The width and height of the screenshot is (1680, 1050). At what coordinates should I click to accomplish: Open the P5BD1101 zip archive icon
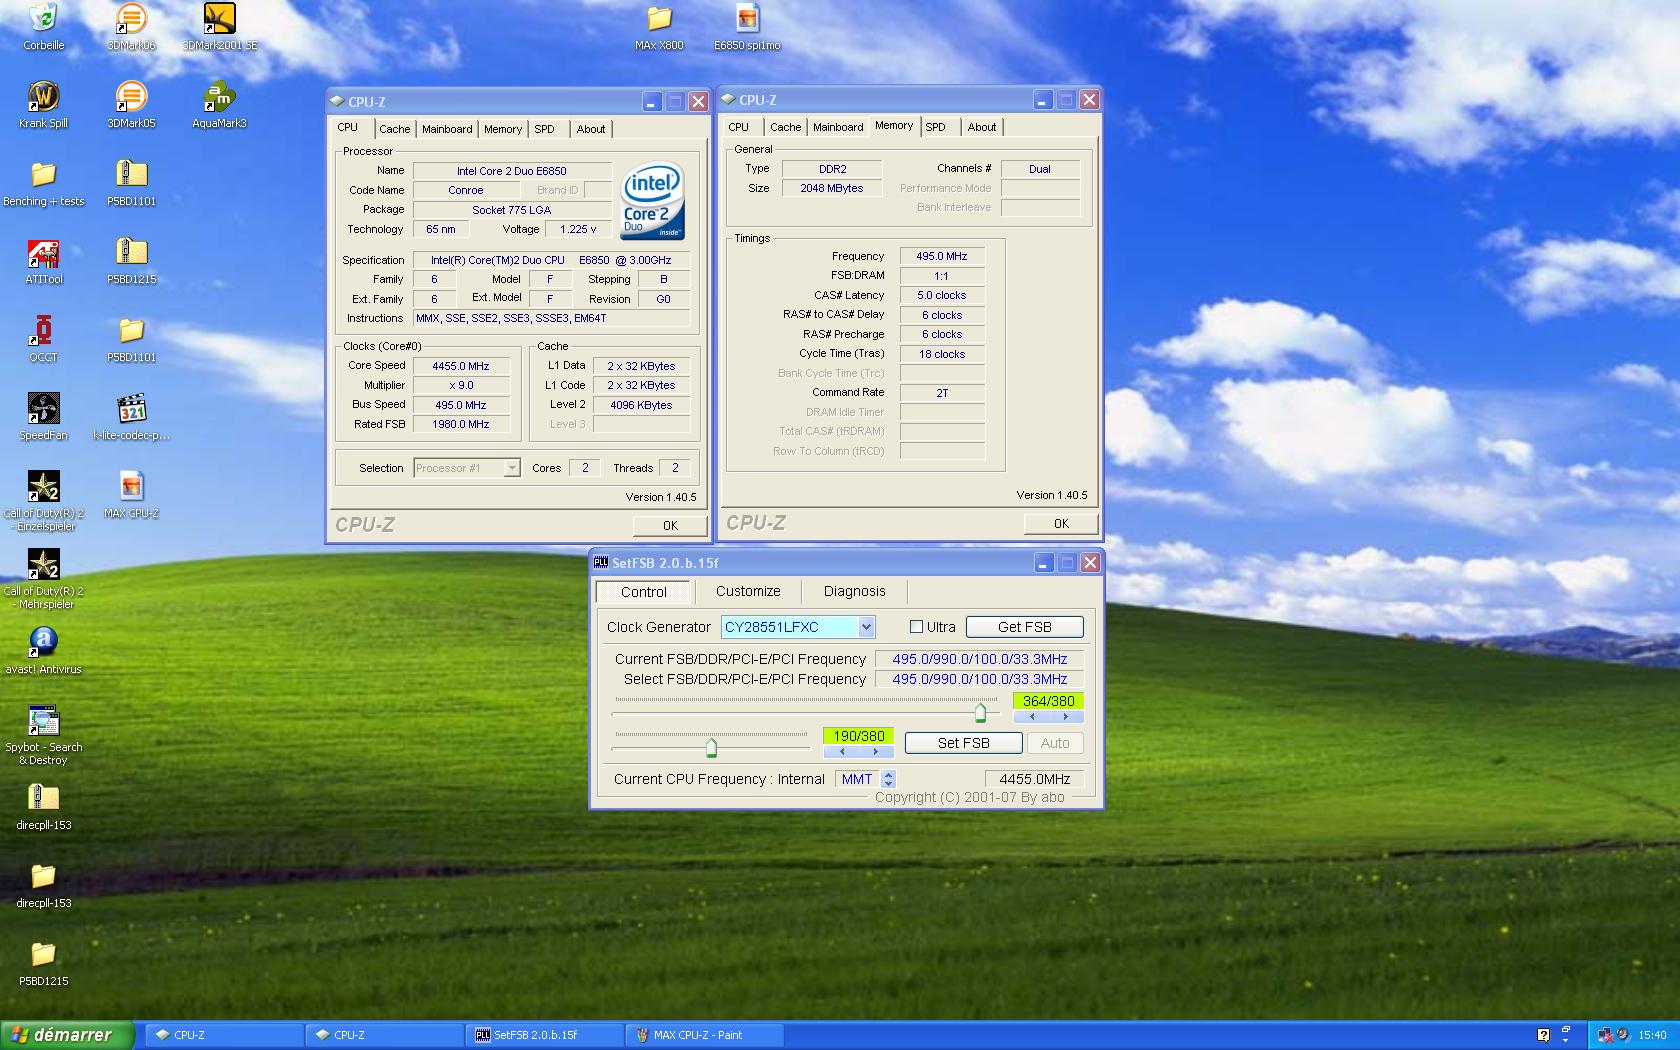(x=131, y=174)
